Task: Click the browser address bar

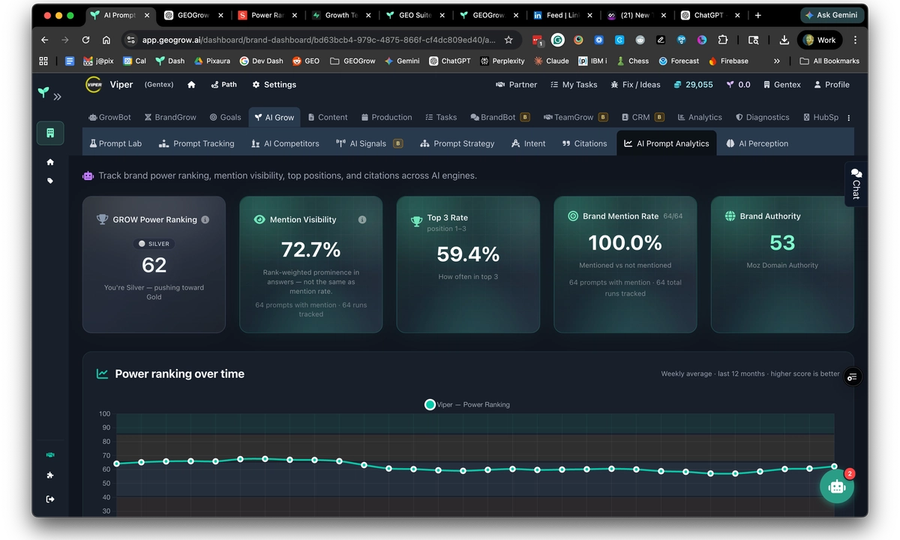Action: point(319,40)
